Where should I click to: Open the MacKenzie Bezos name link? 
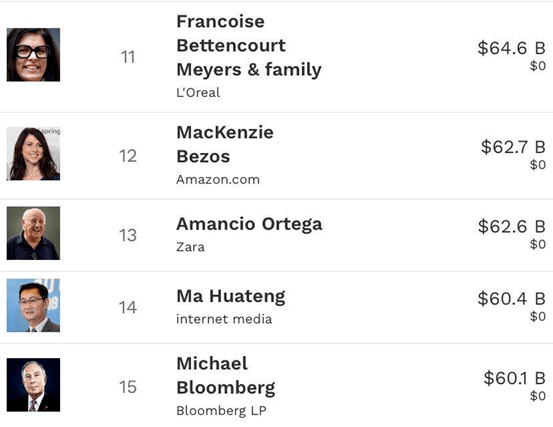pos(225,145)
